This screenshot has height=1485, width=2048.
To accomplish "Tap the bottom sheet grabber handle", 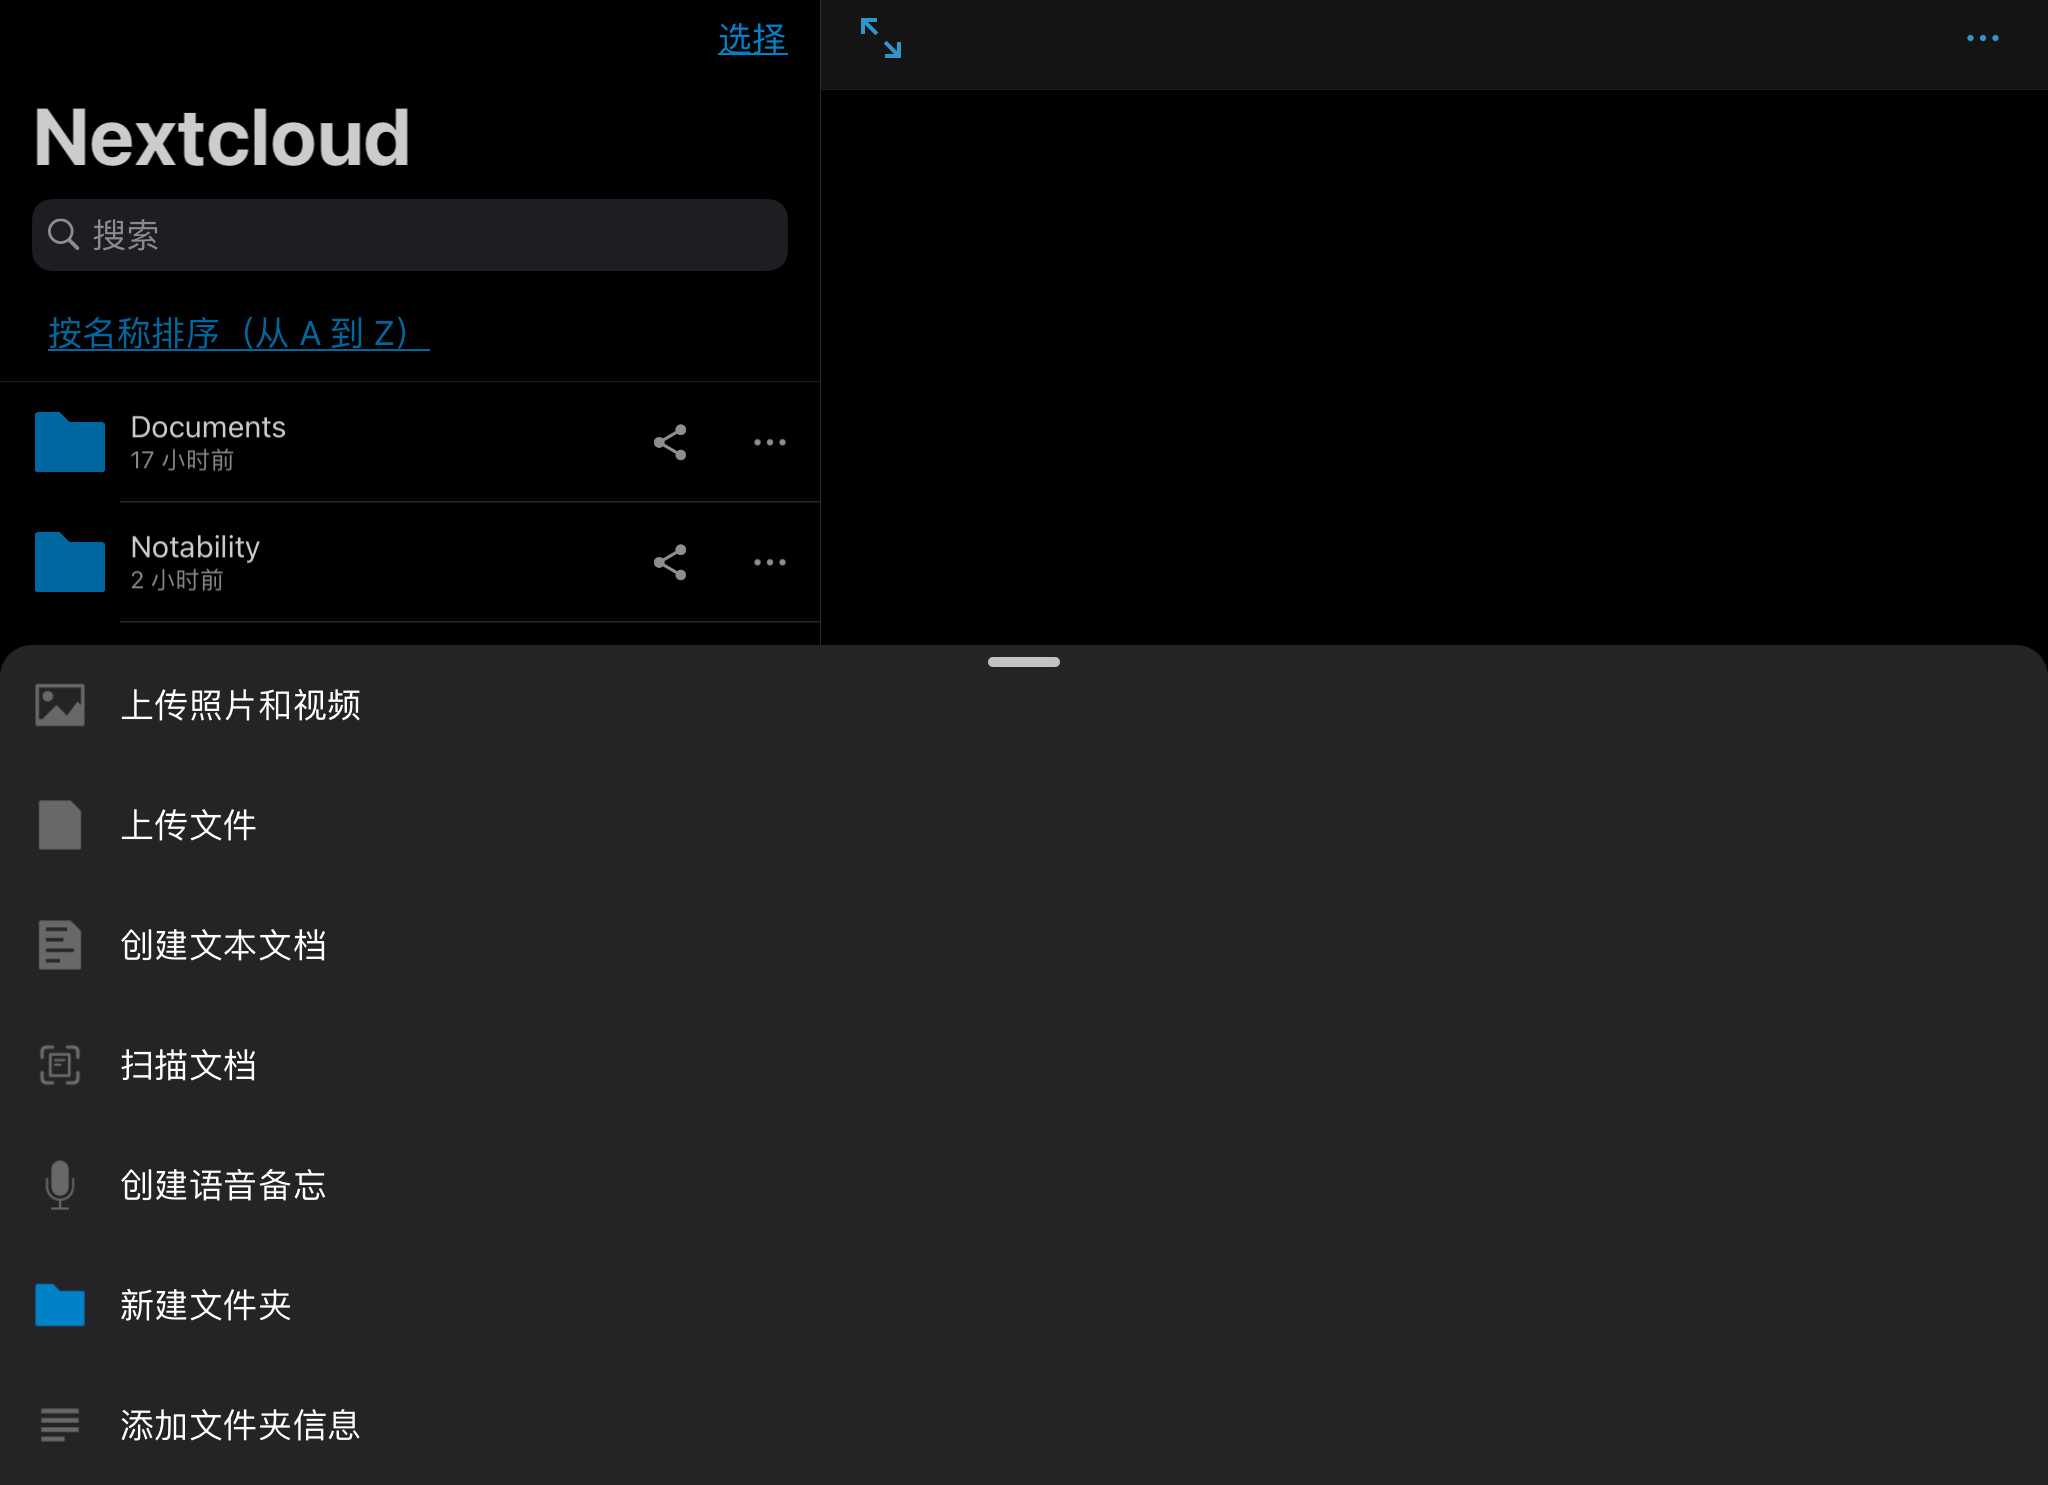I will [1024, 662].
